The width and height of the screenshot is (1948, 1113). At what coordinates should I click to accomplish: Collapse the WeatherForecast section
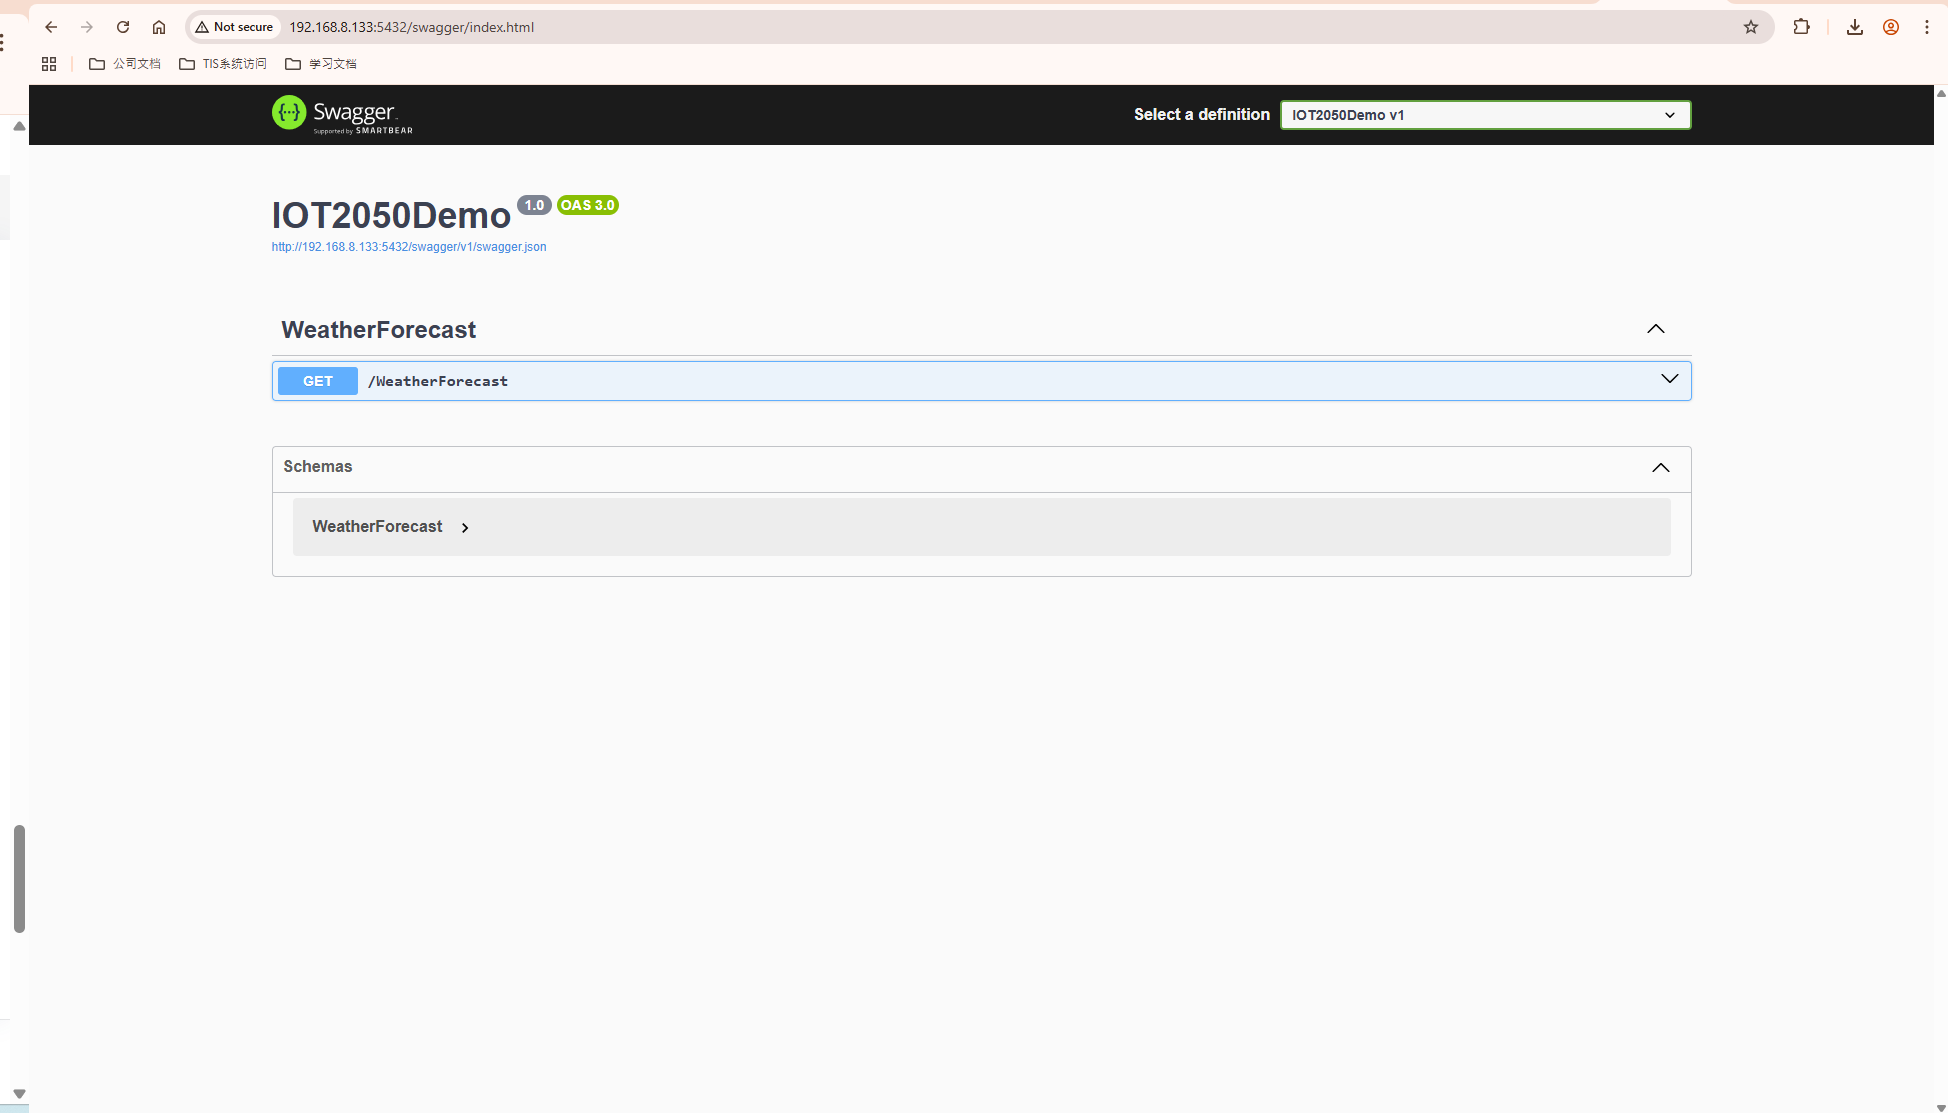1655,329
